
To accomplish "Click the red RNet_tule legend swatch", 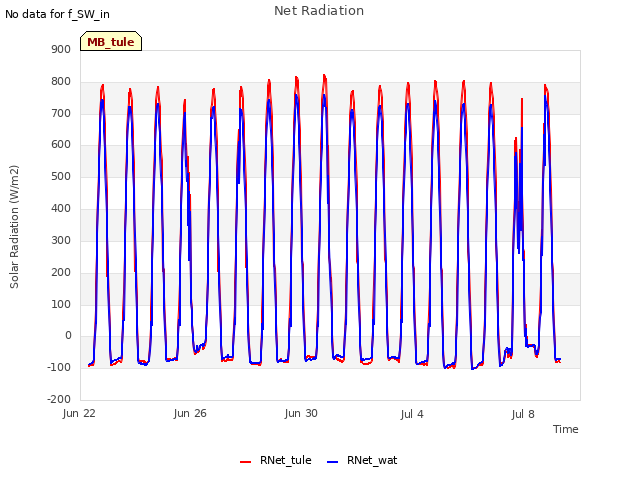I will click(245, 462).
